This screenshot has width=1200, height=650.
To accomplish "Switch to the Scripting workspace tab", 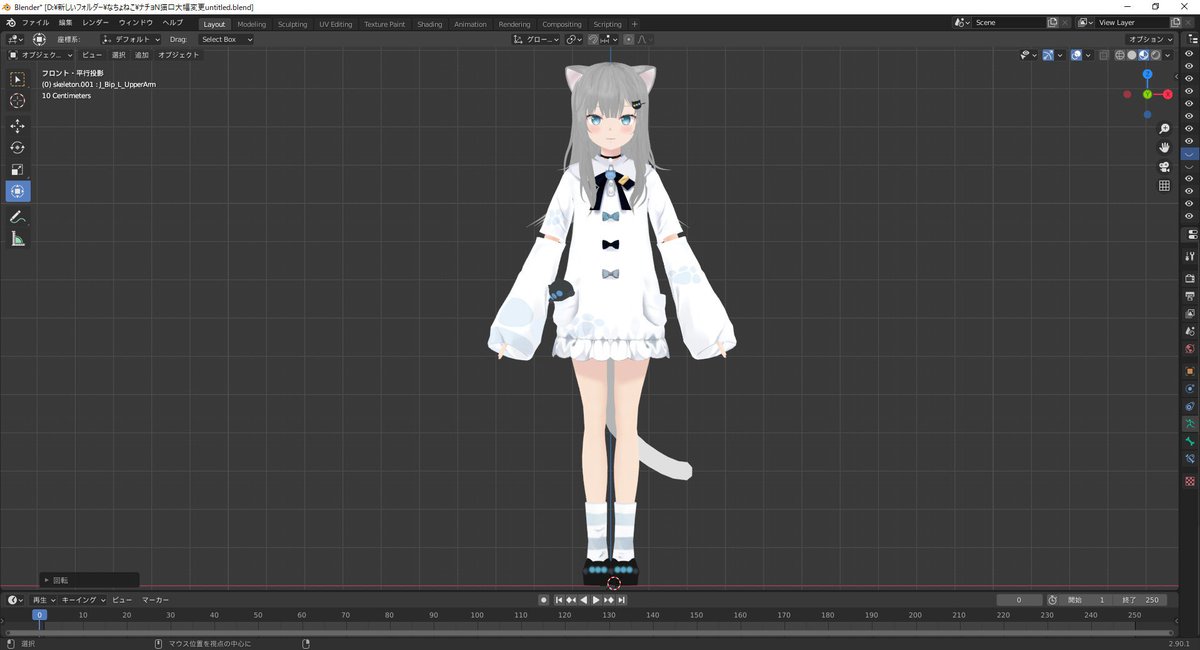I will [x=607, y=24].
